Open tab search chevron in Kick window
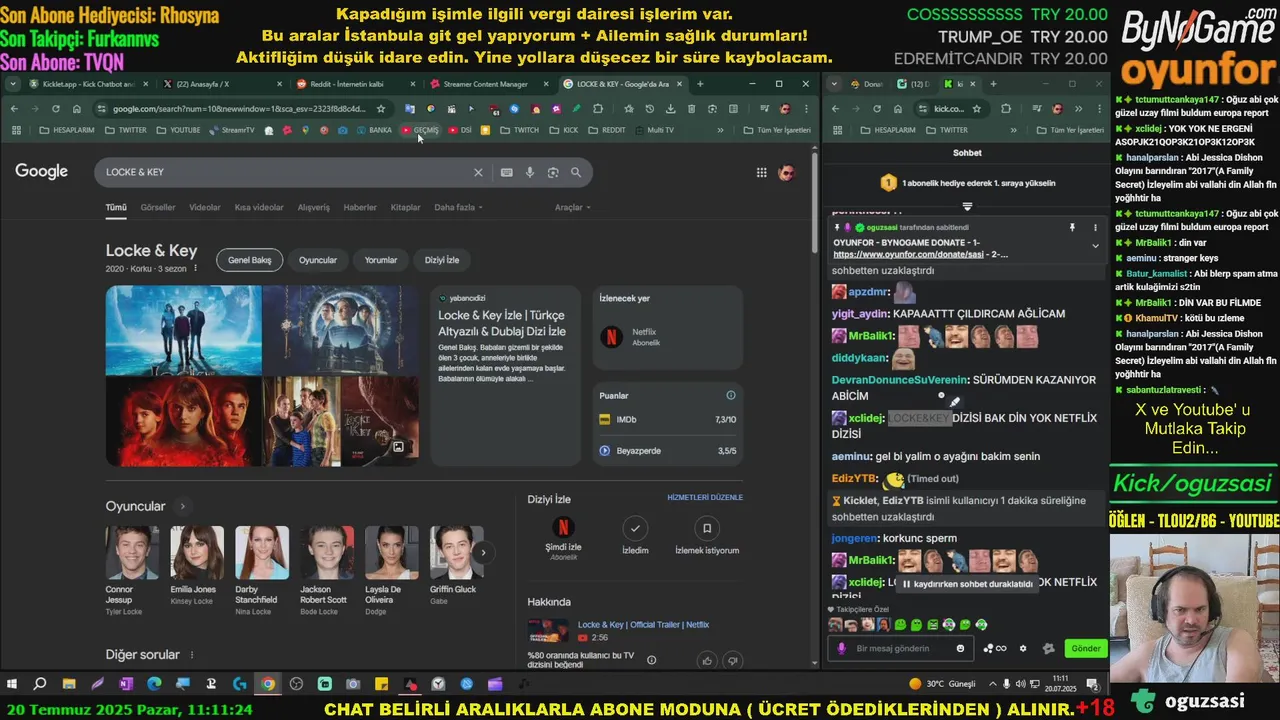The image size is (1280, 720). pos(834,84)
